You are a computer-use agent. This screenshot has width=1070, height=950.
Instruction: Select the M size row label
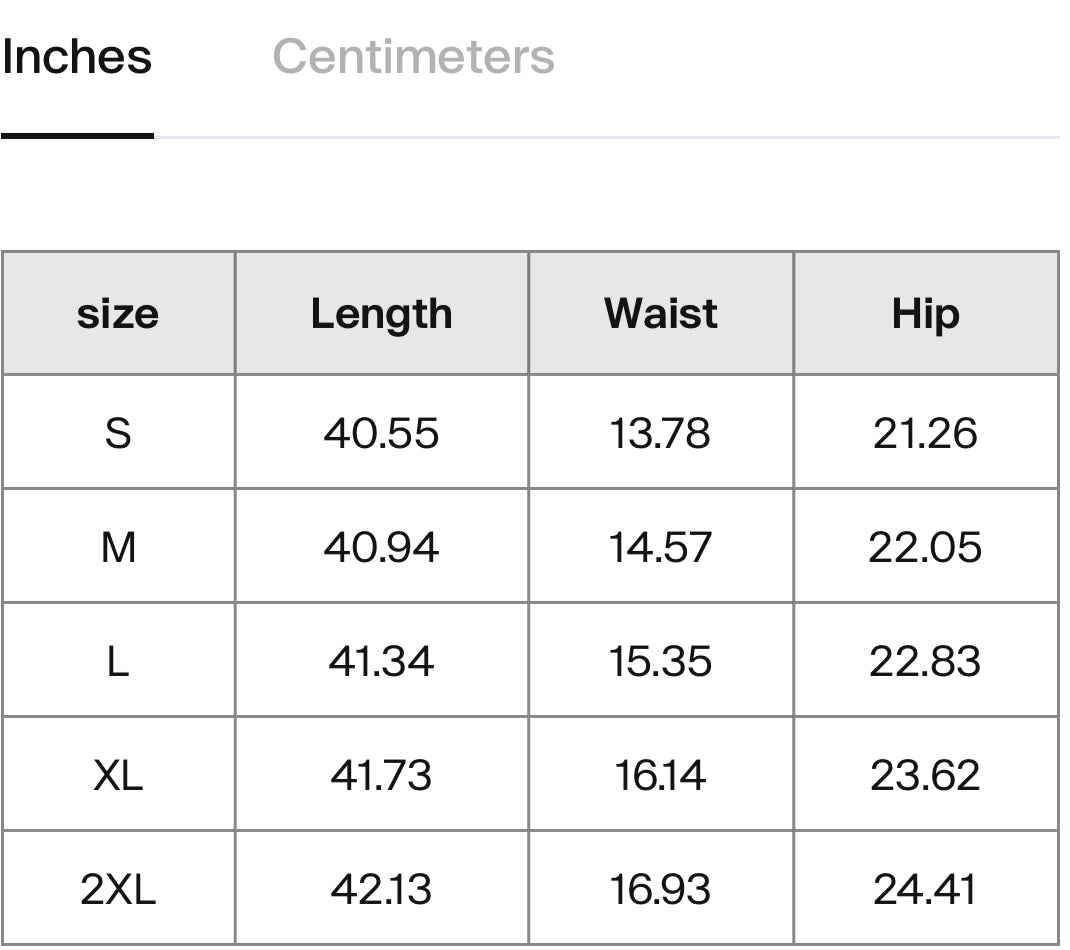click(118, 547)
